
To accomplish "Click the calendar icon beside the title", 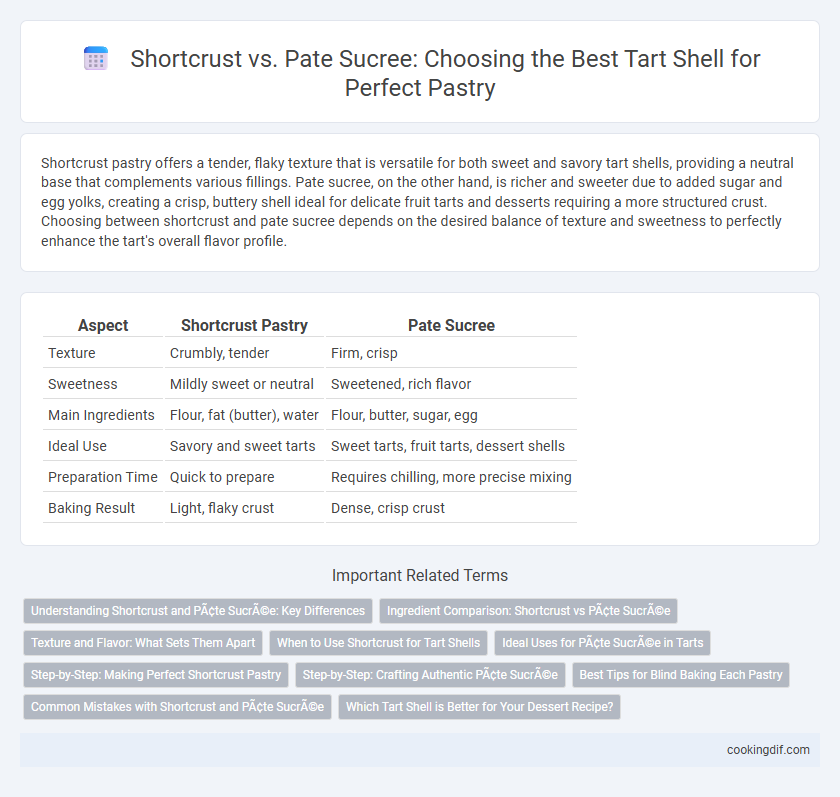I will (96, 58).
